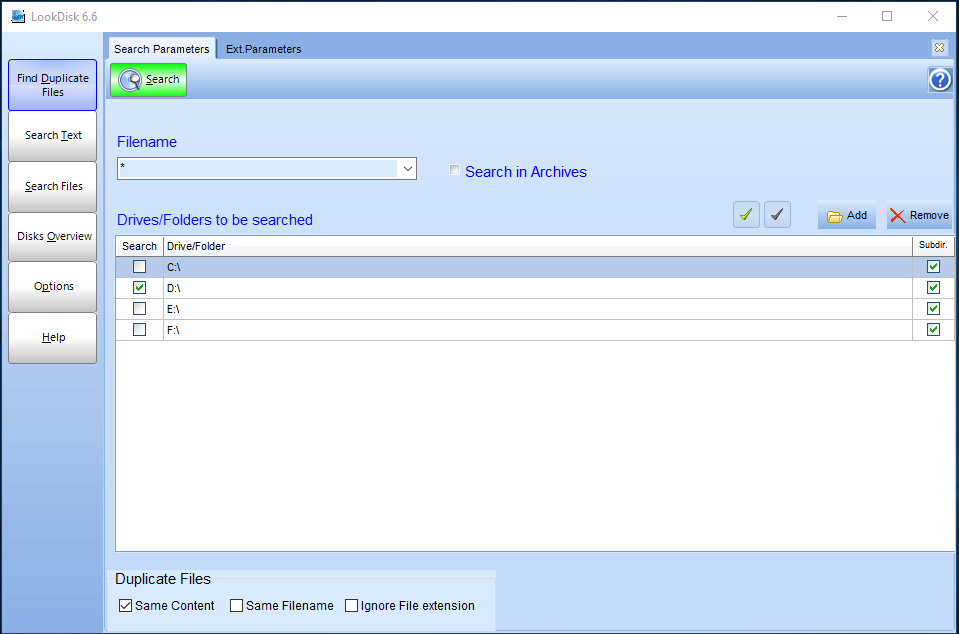This screenshot has height=634, width=959.
Task: Remove selected folder with the Remove button
Action: pyautogui.click(x=919, y=215)
